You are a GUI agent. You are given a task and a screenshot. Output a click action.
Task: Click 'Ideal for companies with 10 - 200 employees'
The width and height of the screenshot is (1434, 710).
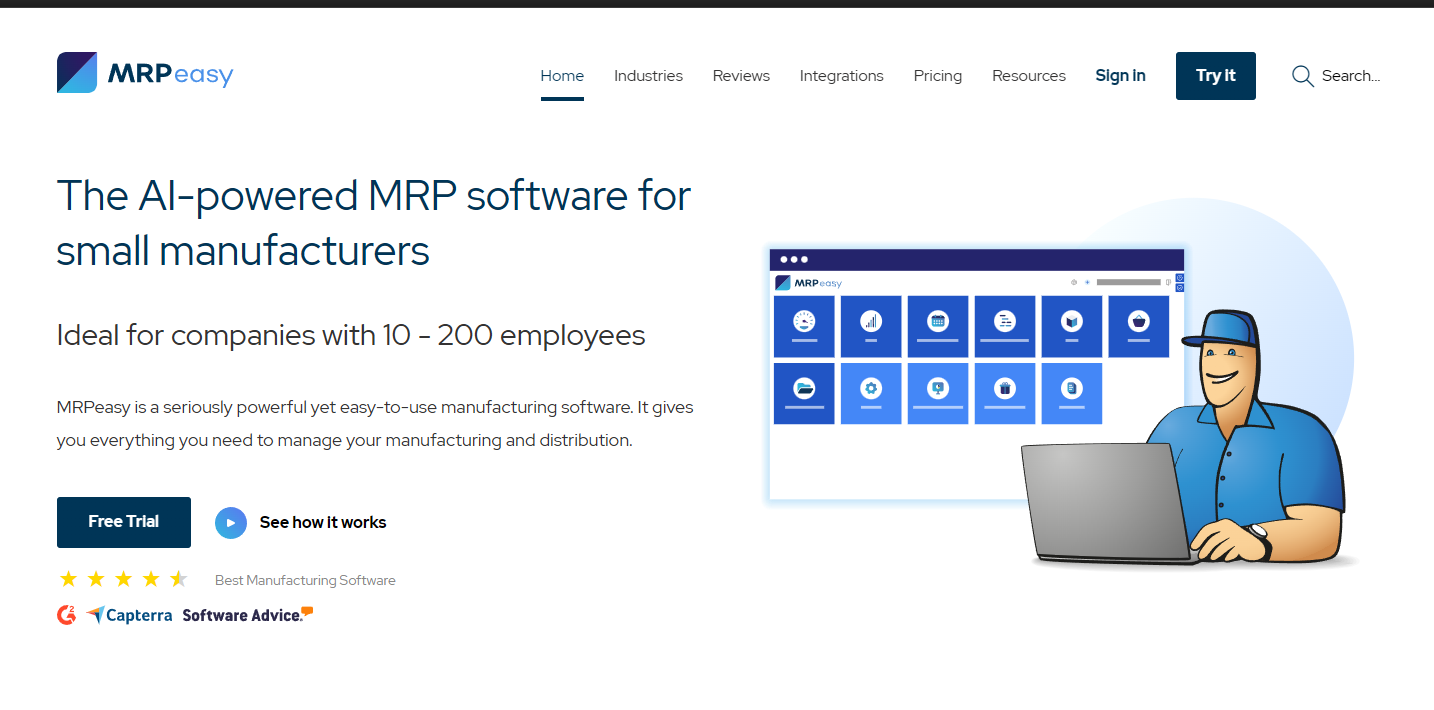pos(351,335)
